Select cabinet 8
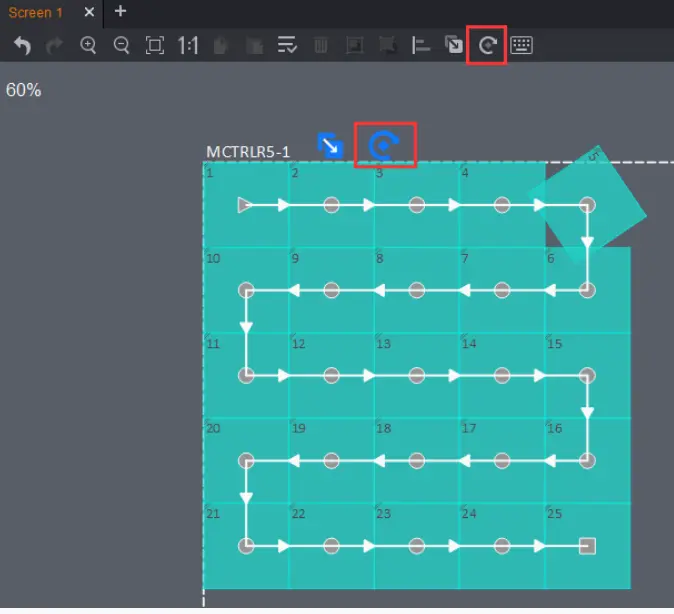Viewport: 674px width, 614px height. [417, 290]
